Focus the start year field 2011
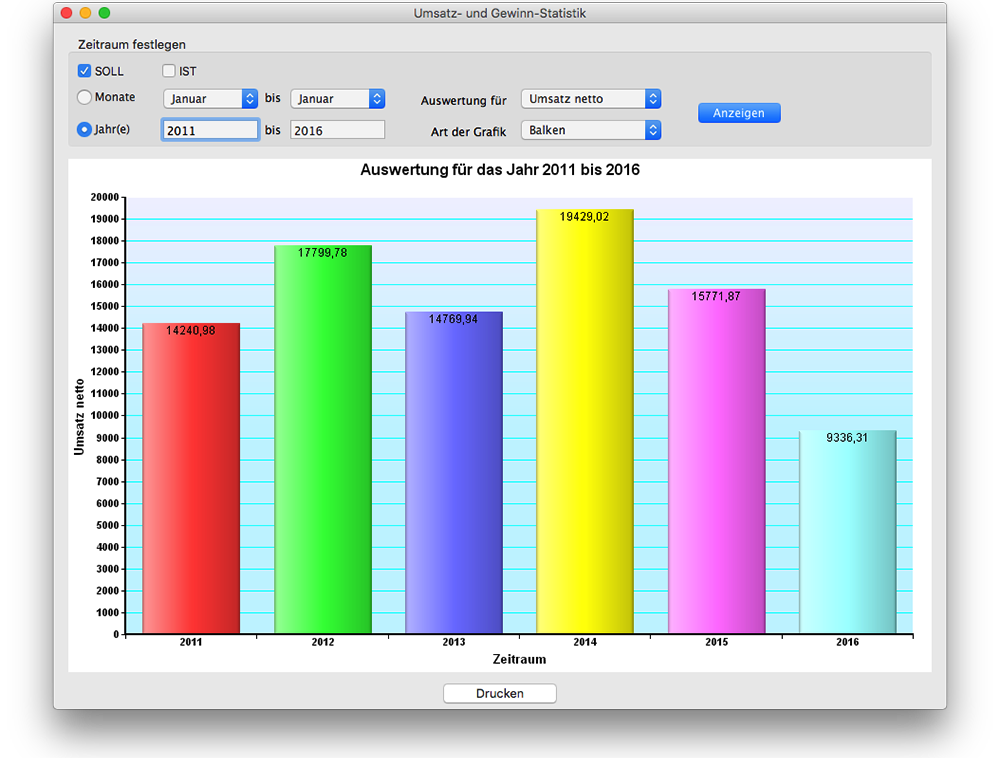 point(210,130)
